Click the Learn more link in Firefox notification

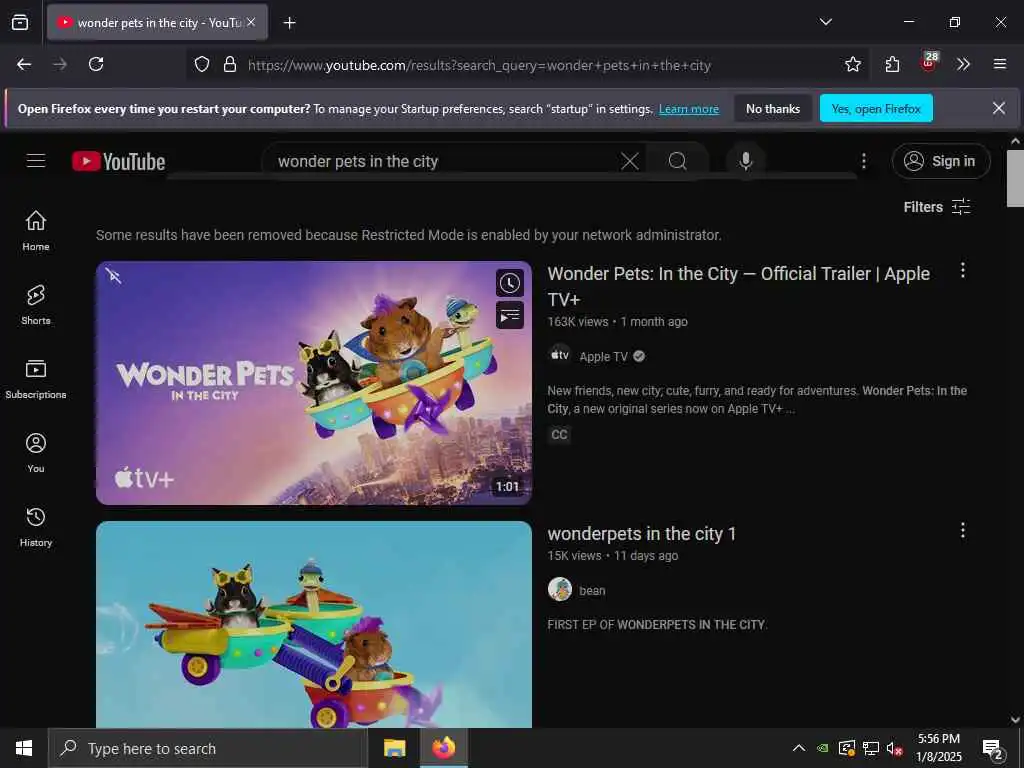click(689, 109)
